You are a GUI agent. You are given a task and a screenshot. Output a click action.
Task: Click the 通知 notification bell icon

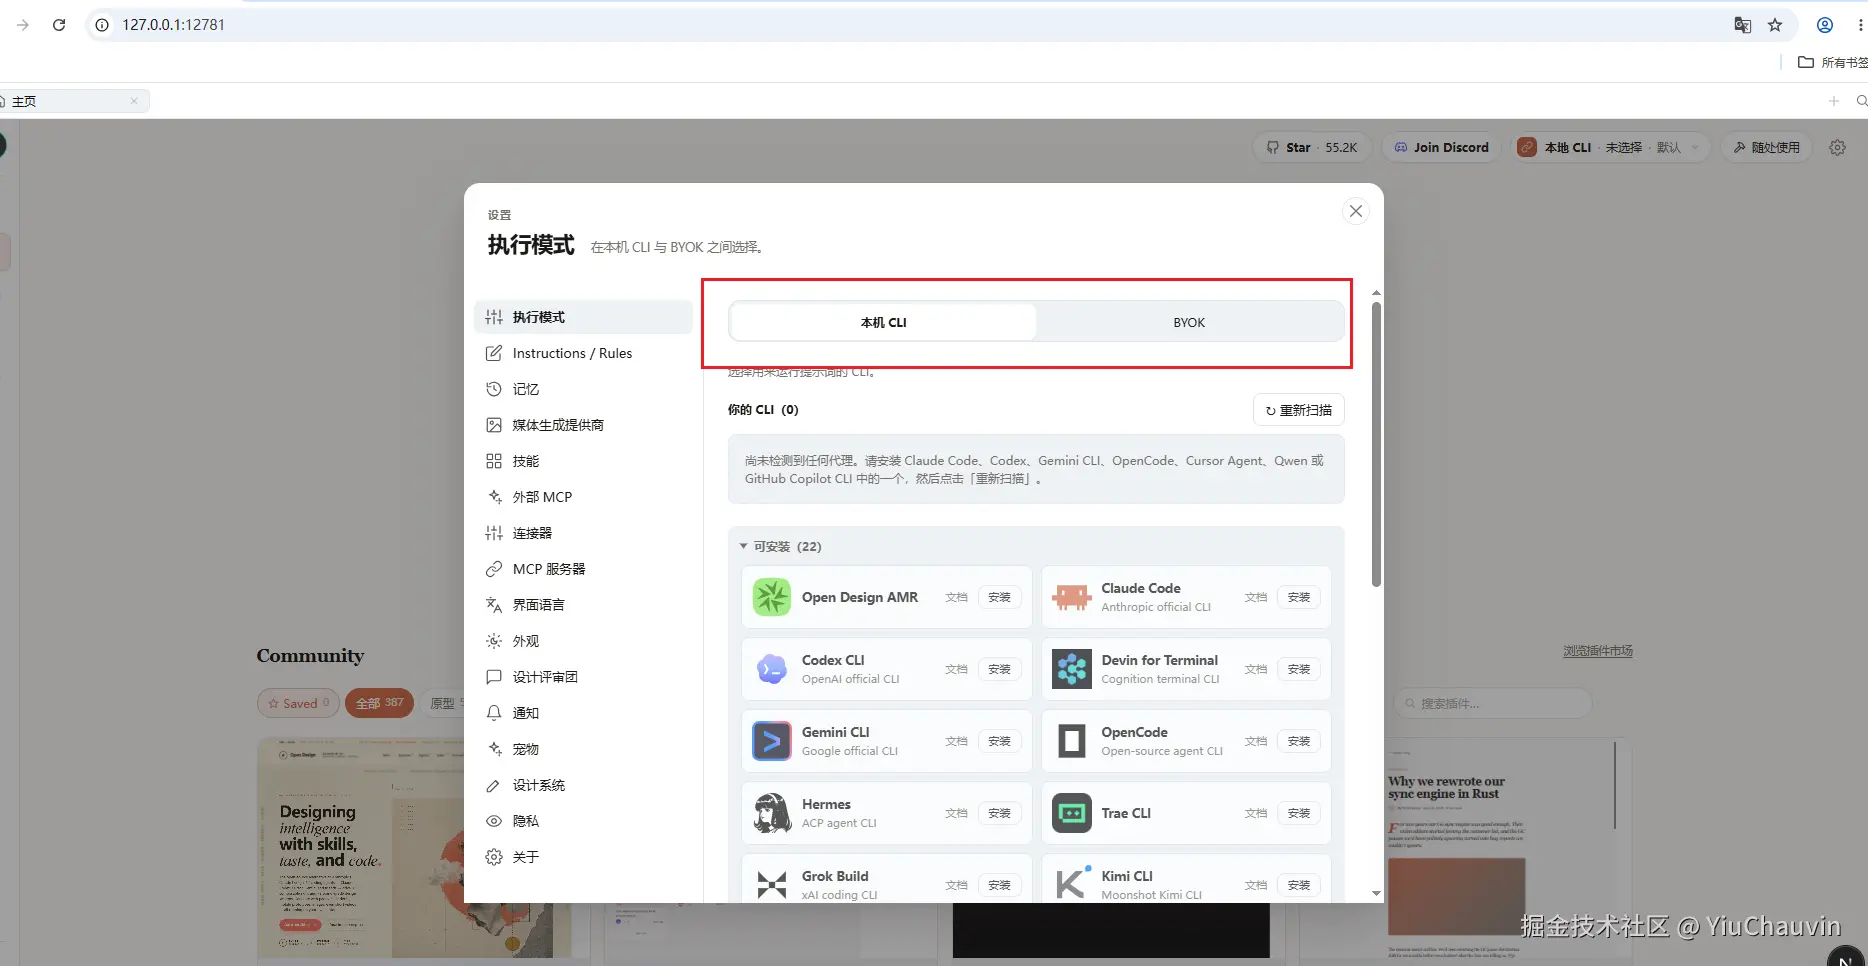pos(494,713)
